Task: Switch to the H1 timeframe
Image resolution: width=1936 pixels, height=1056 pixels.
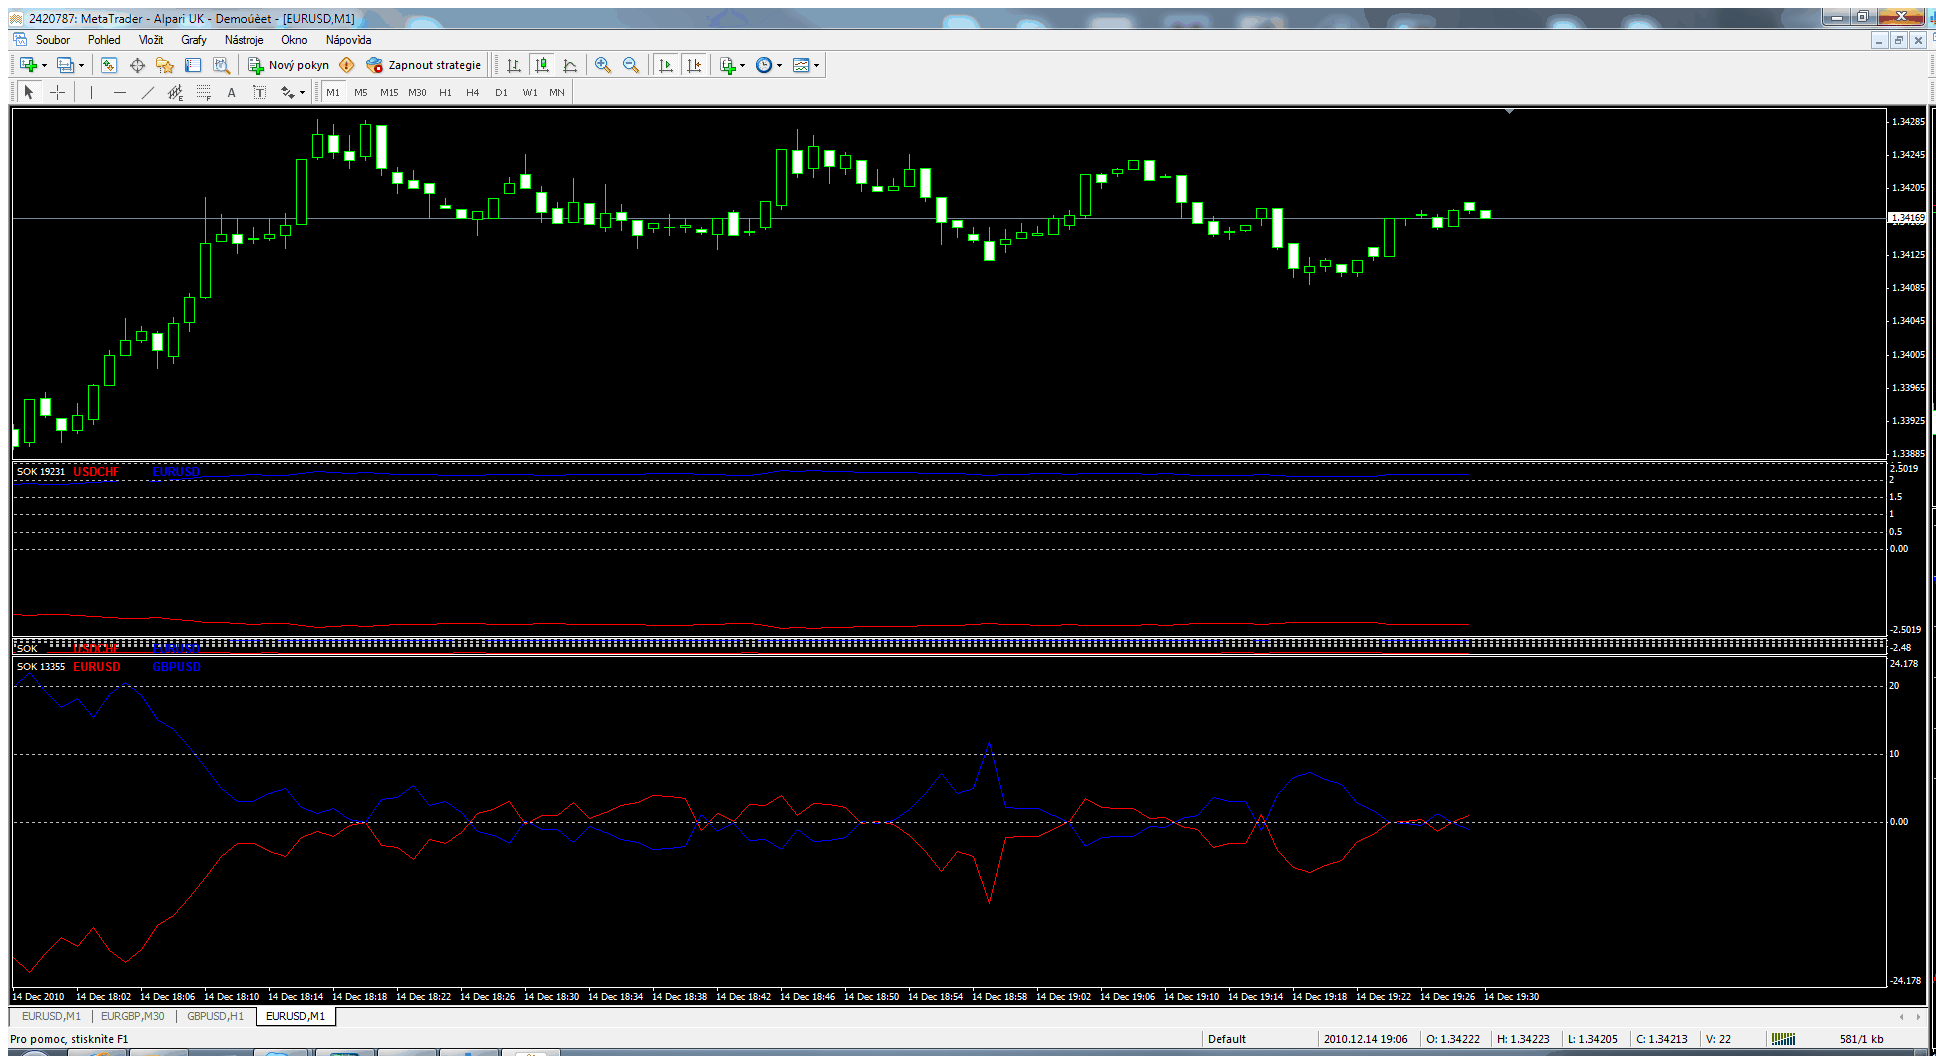Action: pyautogui.click(x=445, y=92)
